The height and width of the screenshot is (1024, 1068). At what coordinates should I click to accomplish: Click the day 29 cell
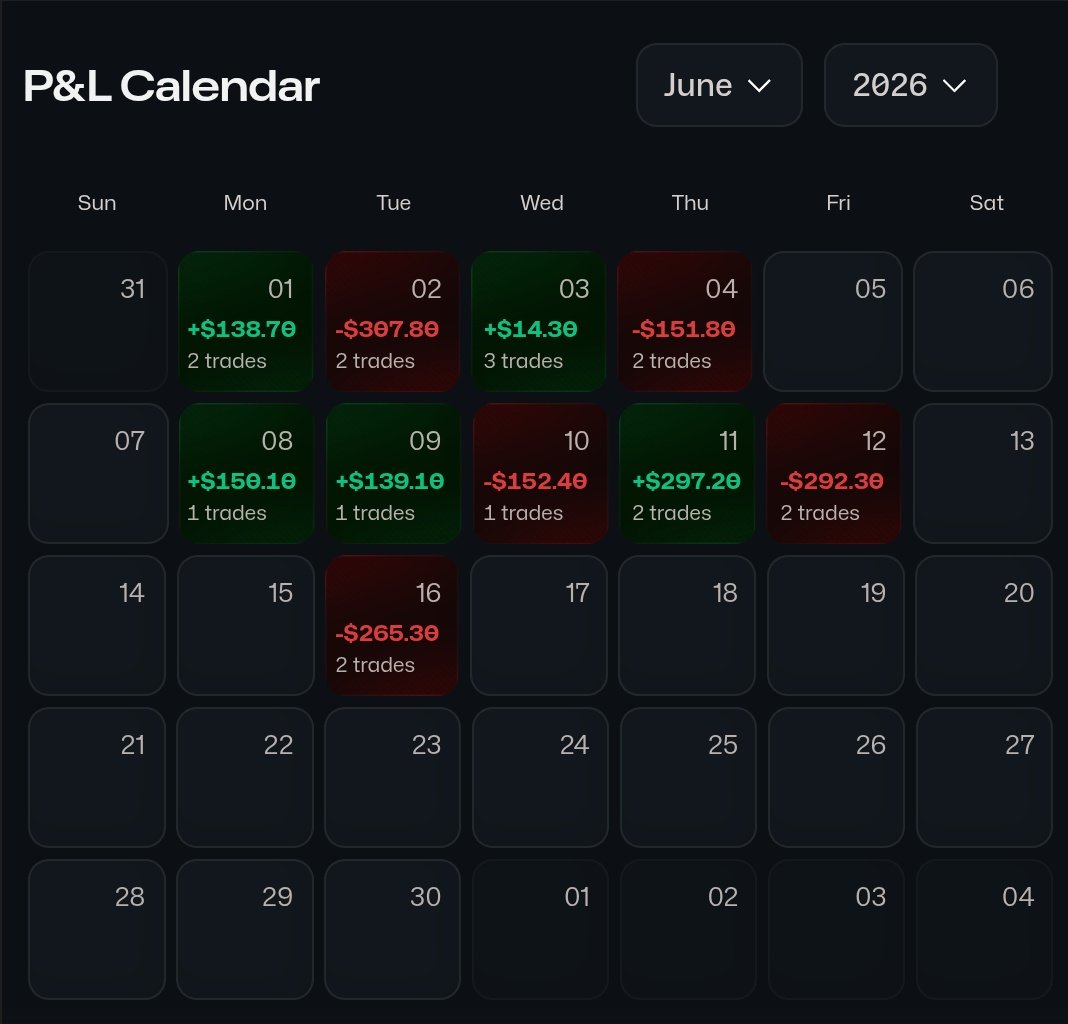pos(245,929)
